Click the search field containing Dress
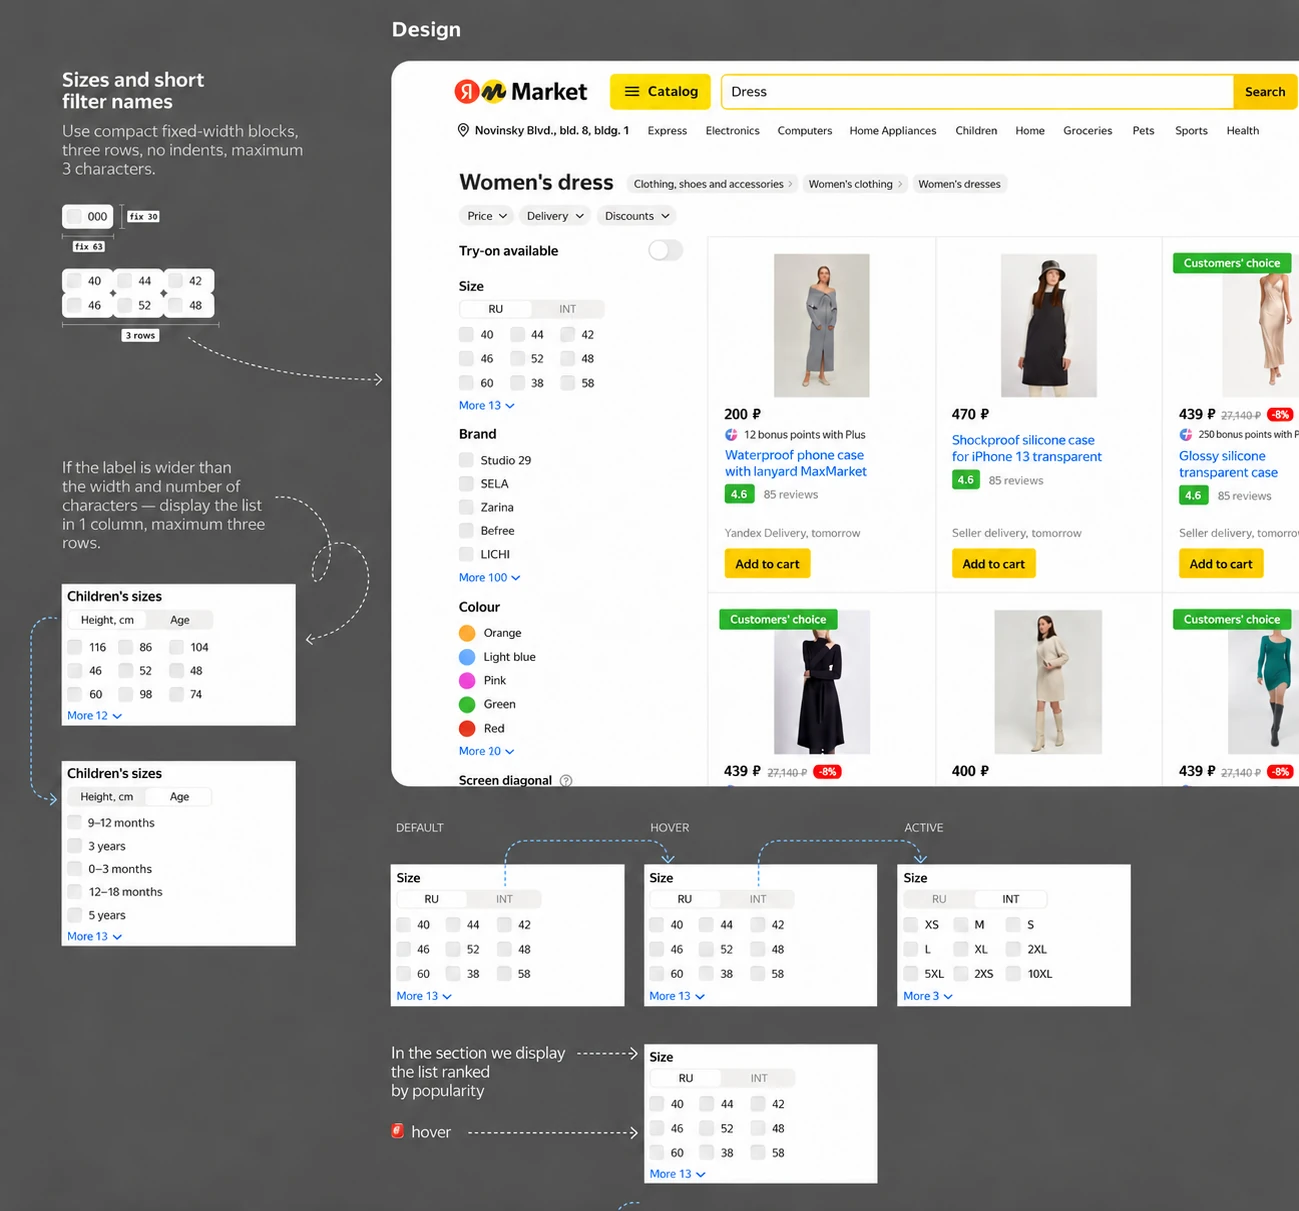 click(x=977, y=92)
